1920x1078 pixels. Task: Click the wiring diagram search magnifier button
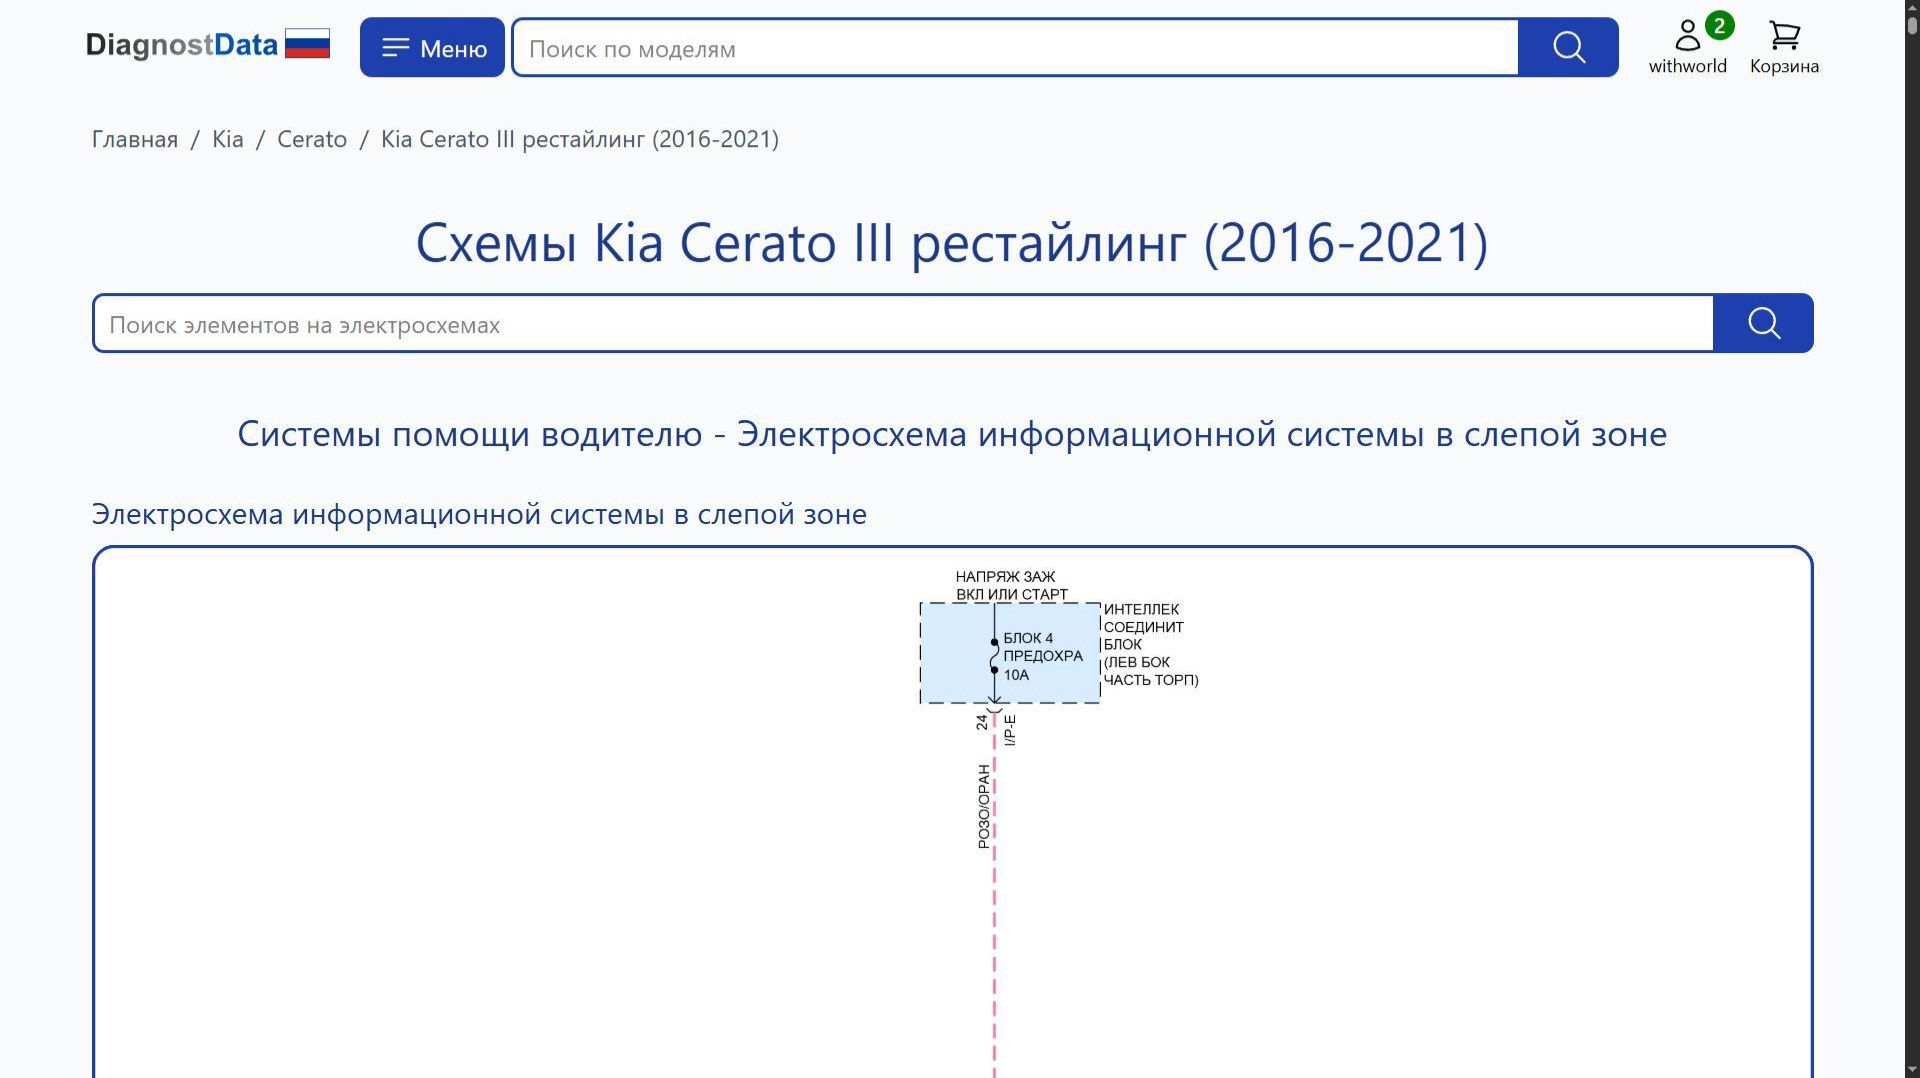coord(1763,323)
